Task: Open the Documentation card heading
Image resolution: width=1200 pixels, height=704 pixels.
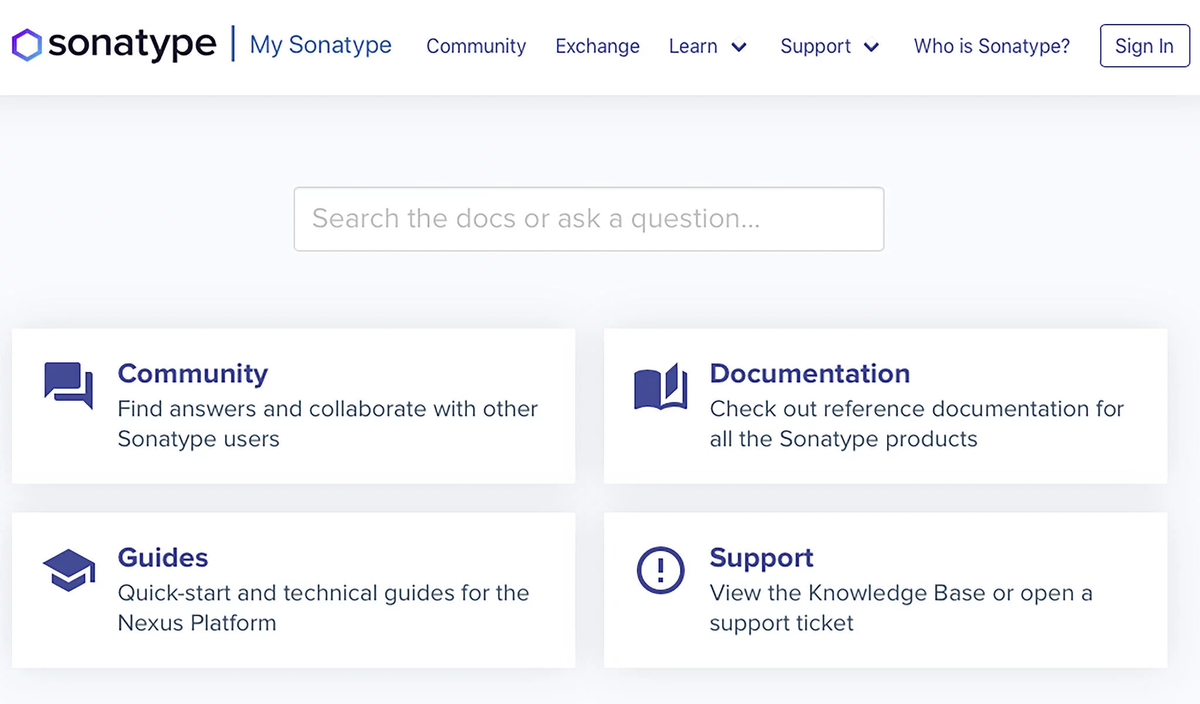Action: (809, 373)
